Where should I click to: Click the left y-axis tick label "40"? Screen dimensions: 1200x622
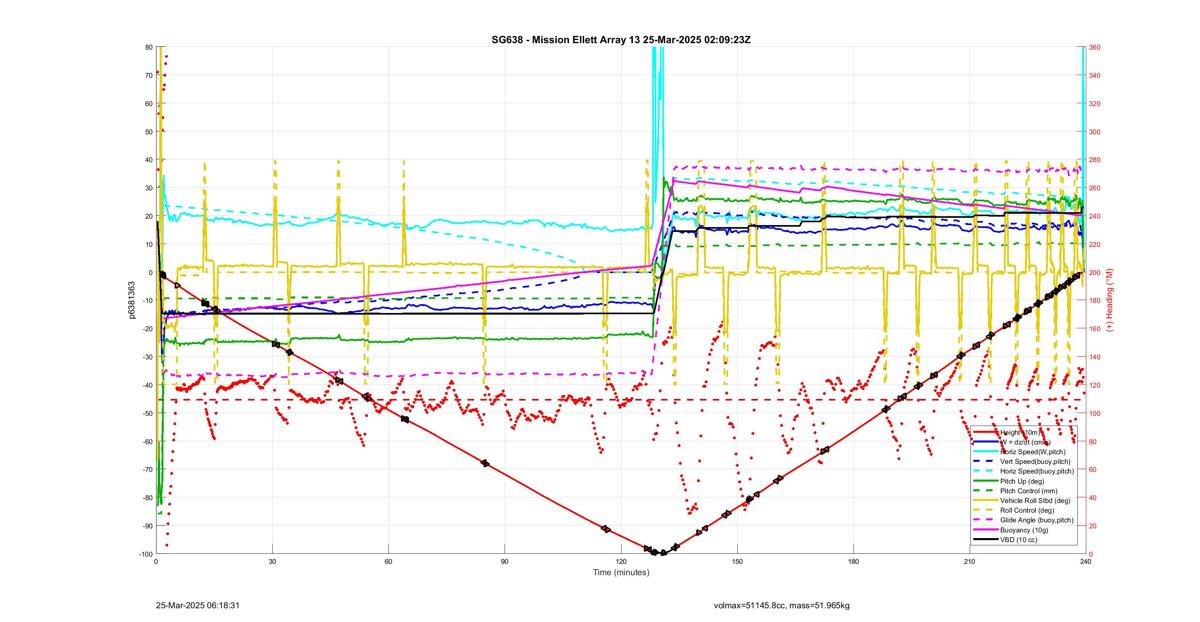(148, 160)
